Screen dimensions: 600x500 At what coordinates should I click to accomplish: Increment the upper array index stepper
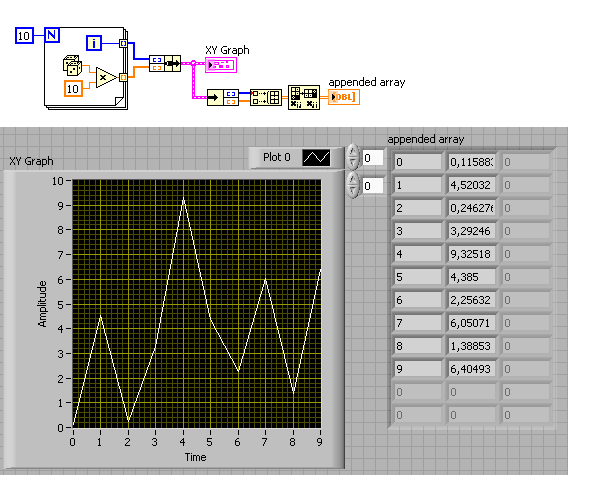tap(352, 151)
